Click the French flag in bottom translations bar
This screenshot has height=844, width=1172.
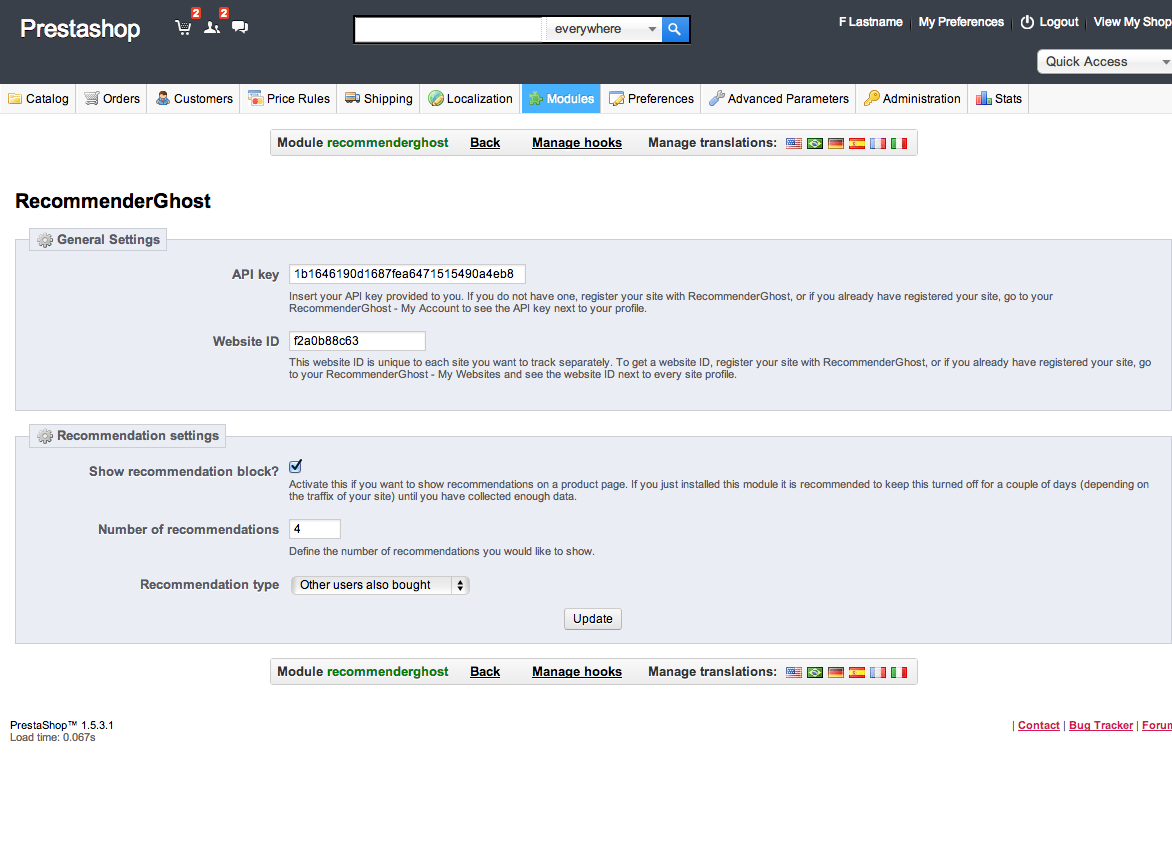click(878, 673)
